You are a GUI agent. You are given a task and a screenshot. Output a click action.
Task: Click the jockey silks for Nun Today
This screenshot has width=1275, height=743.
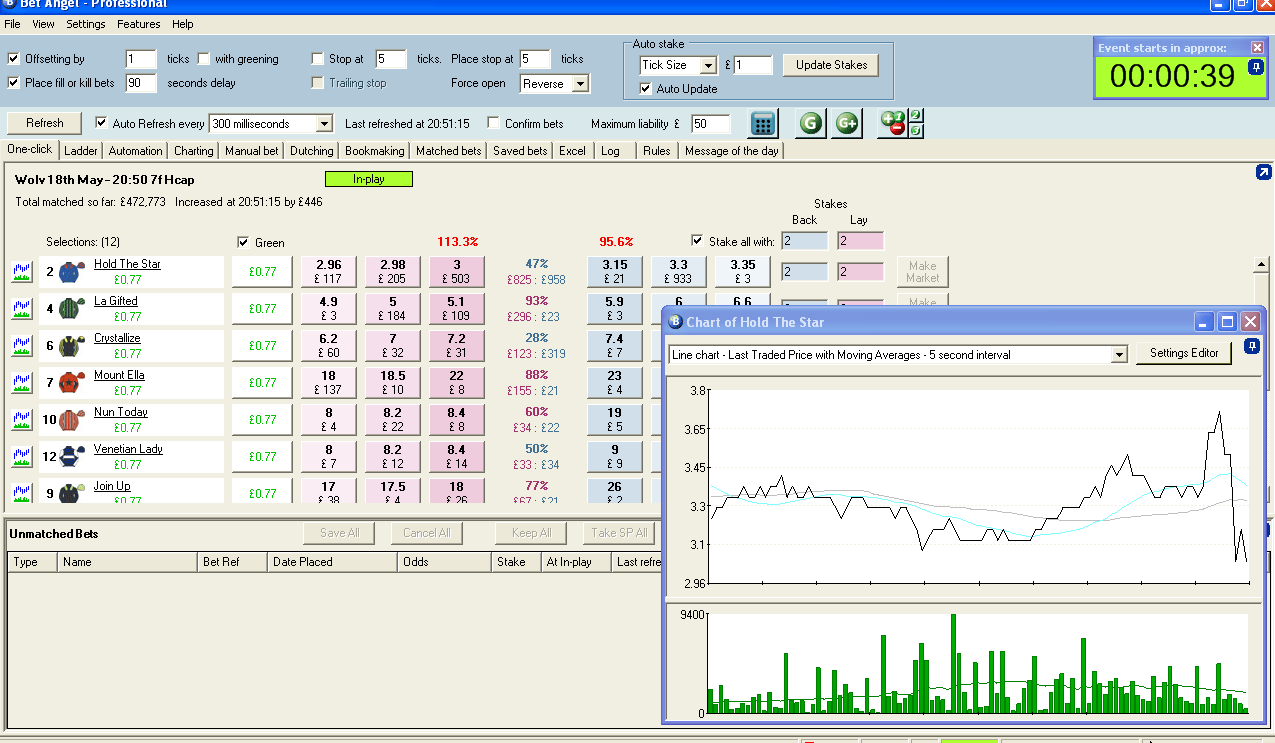70,420
